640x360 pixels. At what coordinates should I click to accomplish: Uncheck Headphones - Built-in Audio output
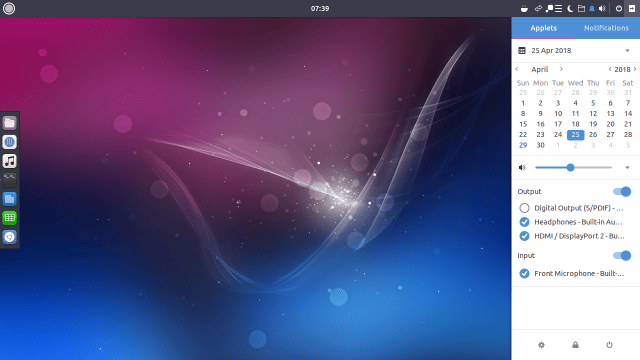[x=524, y=222]
